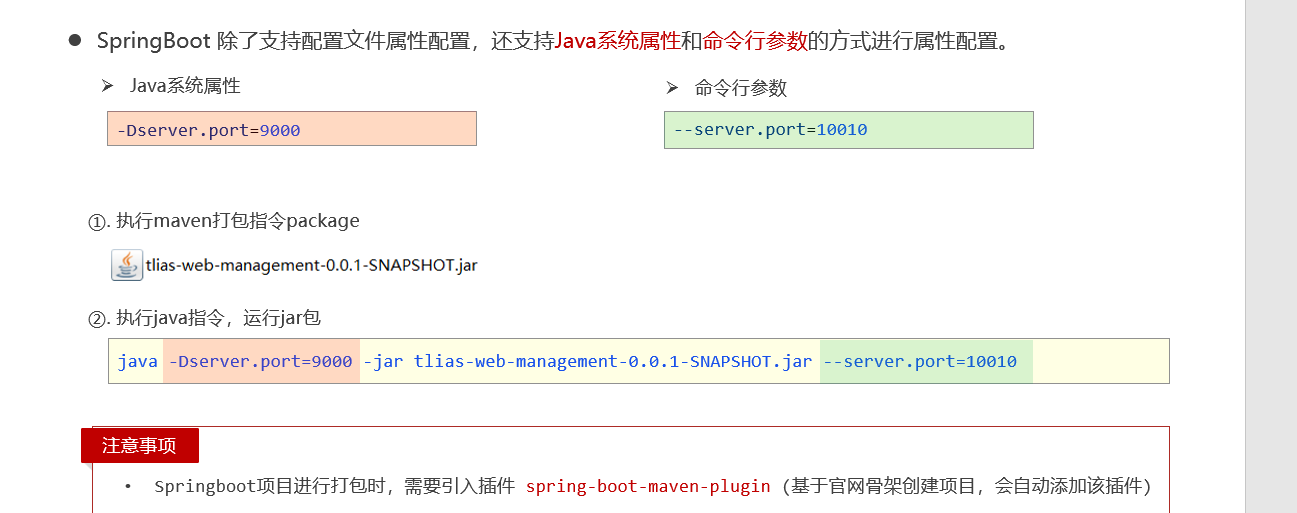Click the circled number ① step marker

pos(97,222)
